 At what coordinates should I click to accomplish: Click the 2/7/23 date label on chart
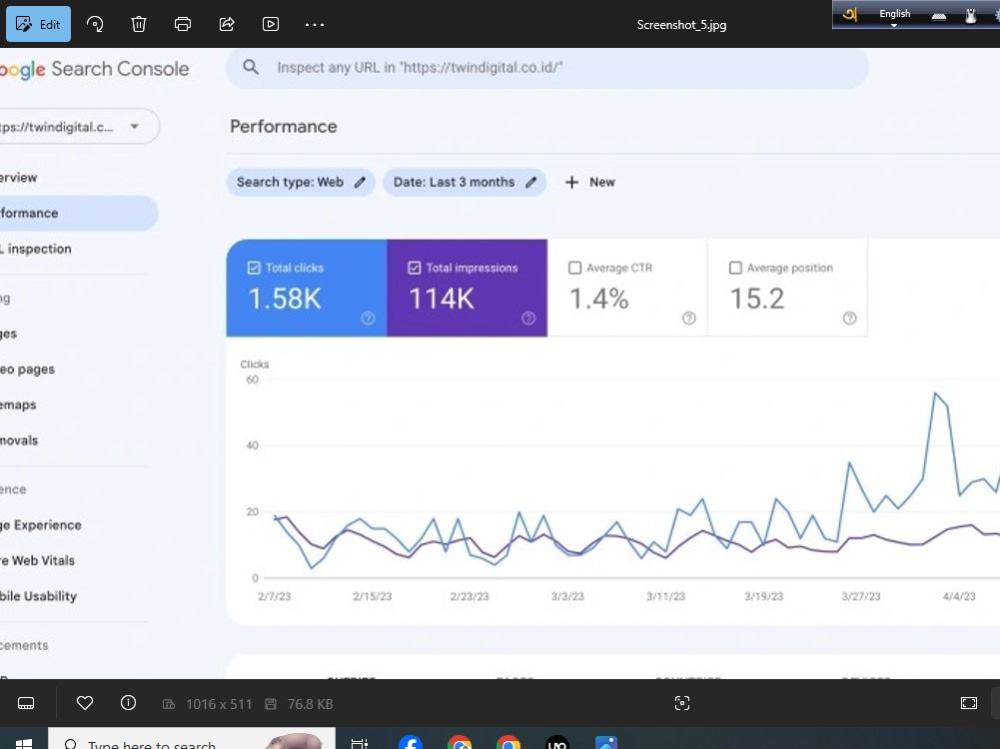pos(274,597)
